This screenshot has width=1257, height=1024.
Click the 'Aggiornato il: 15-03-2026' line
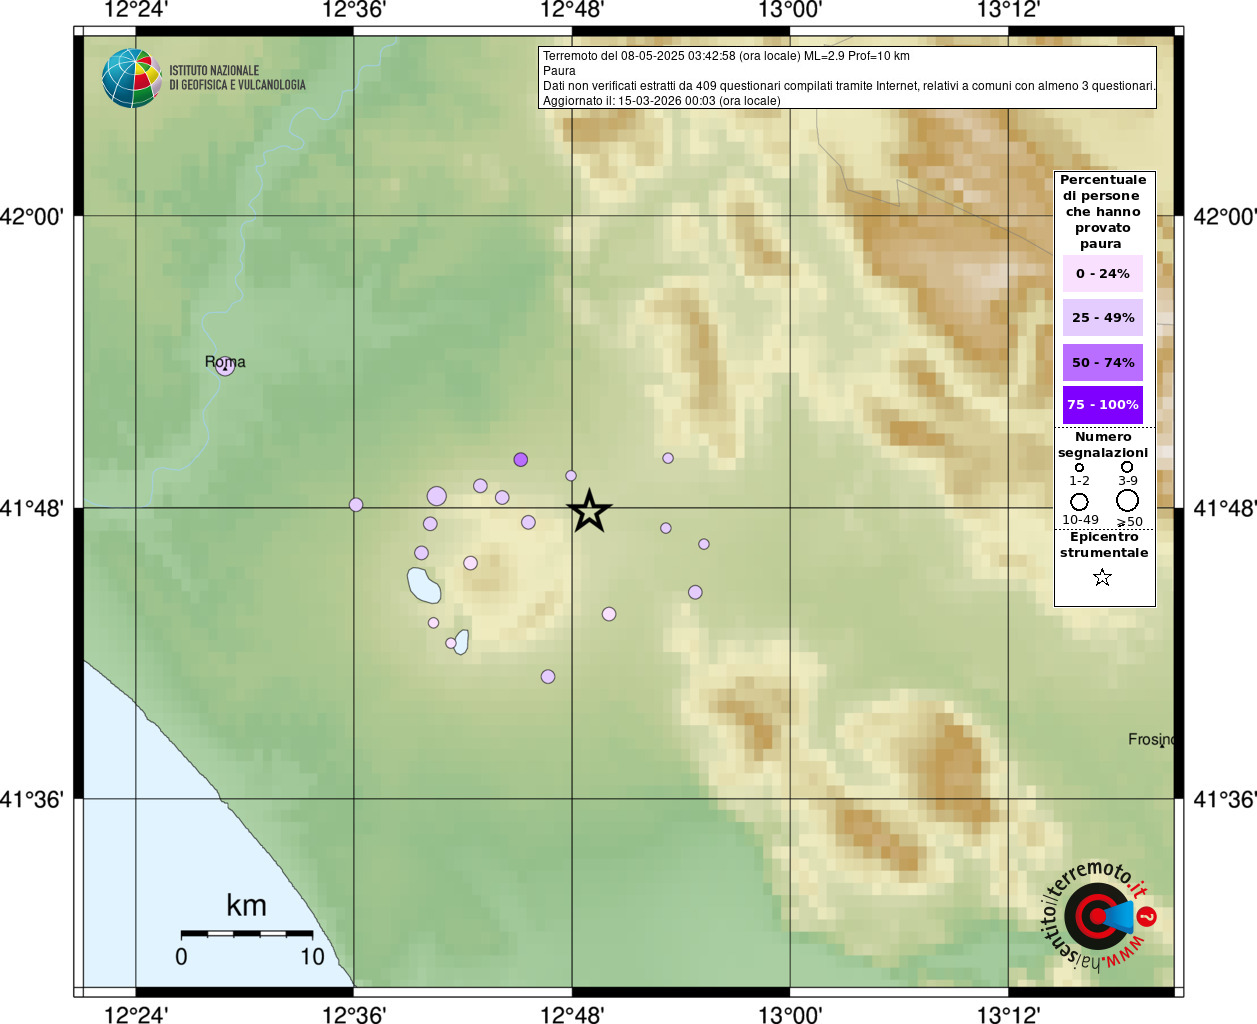pos(662,101)
